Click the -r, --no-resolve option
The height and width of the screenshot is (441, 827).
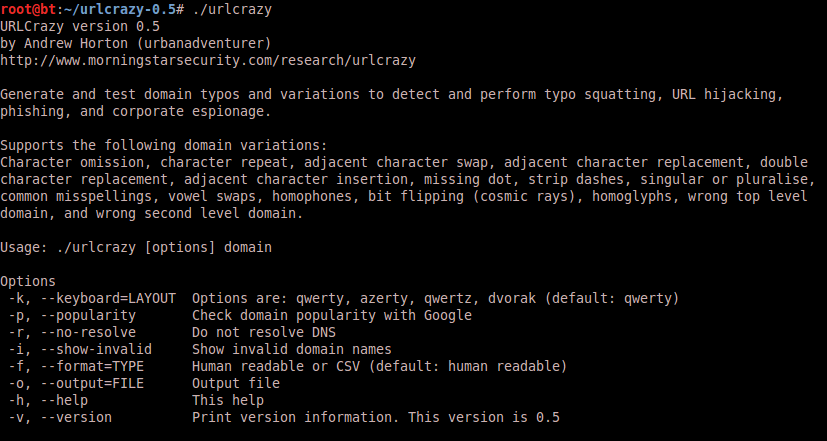[x=72, y=333]
